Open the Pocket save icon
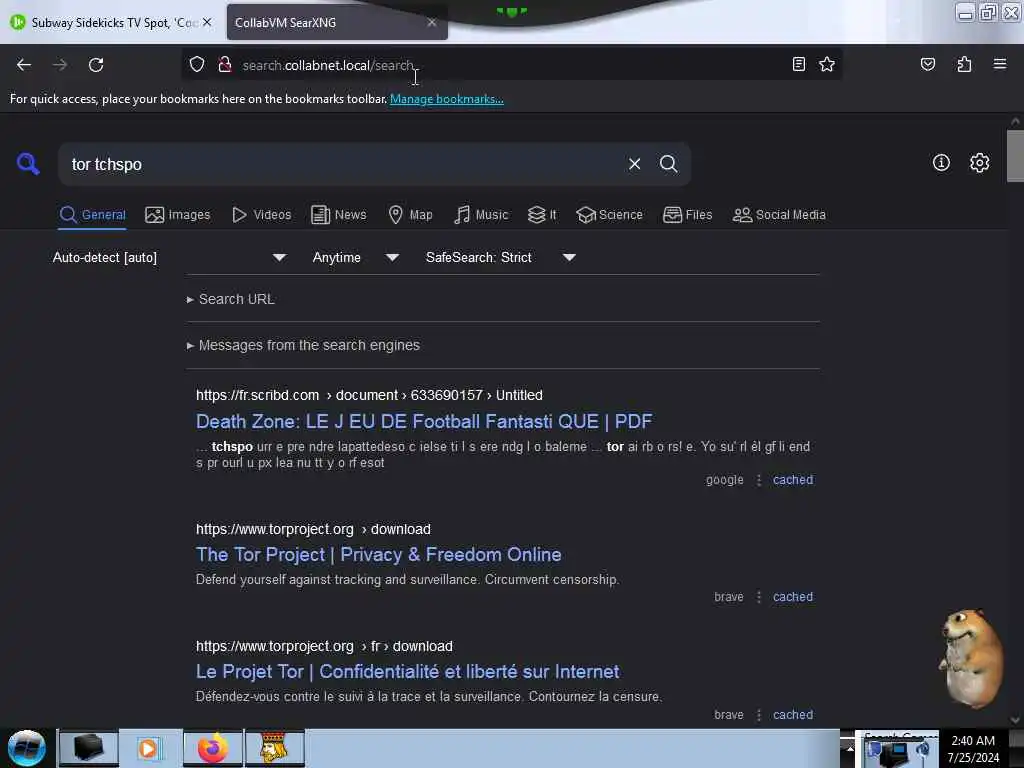This screenshot has height=768, width=1024. click(x=927, y=64)
